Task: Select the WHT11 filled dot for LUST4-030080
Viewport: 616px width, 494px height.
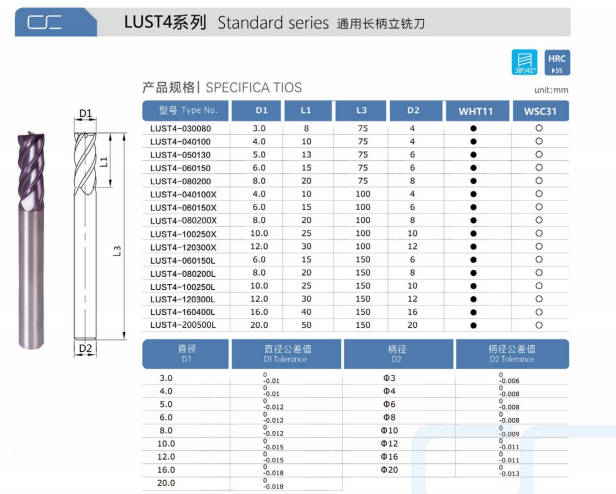Action: pos(474,129)
